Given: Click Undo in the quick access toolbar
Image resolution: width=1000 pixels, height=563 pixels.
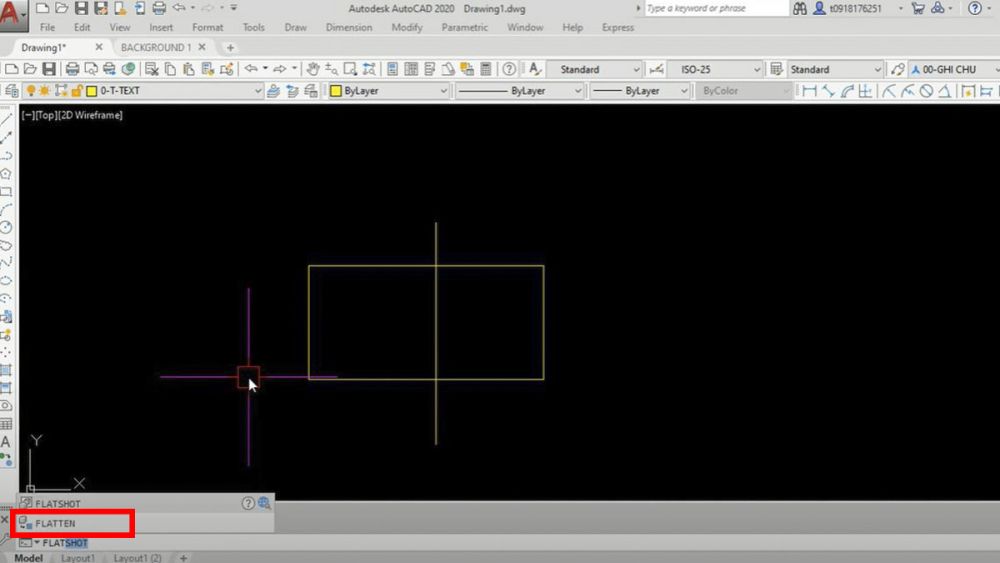Looking at the screenshot, I should 179,8.
